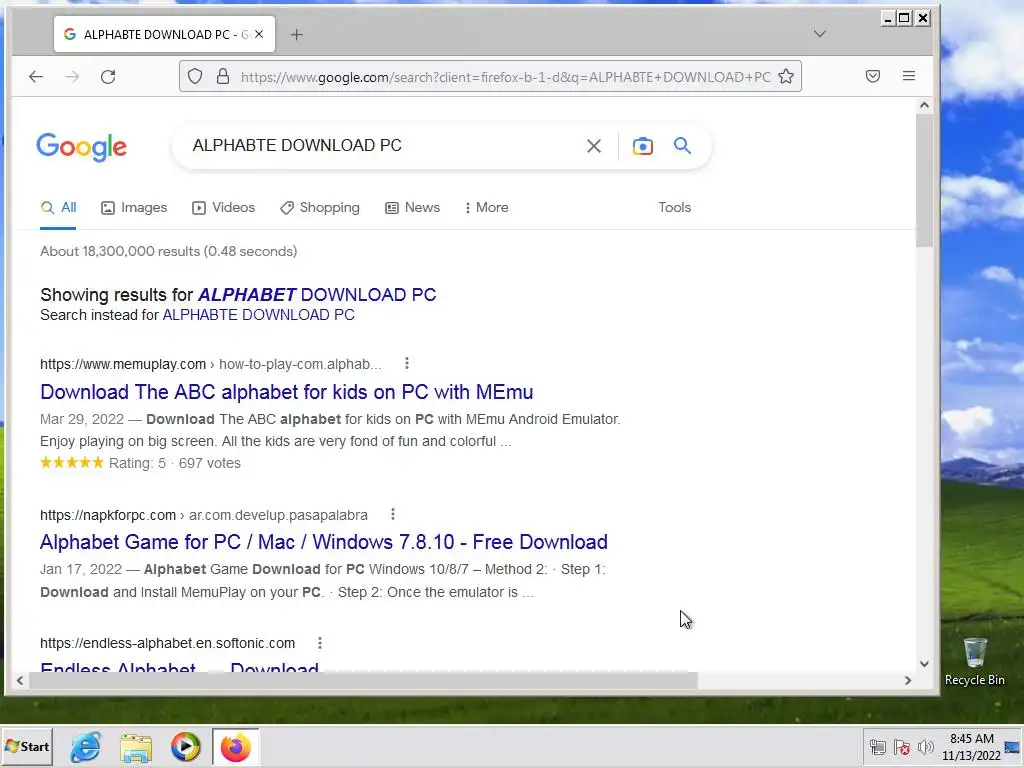Open the softonic result three-dot menu
1024x768 pixels.
coord(320,643)
